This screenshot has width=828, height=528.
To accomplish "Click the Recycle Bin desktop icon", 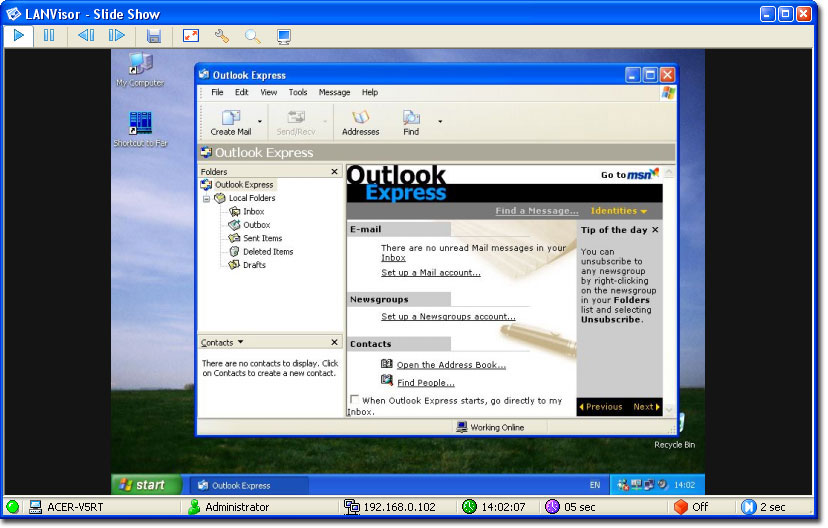I will [675, 433].
